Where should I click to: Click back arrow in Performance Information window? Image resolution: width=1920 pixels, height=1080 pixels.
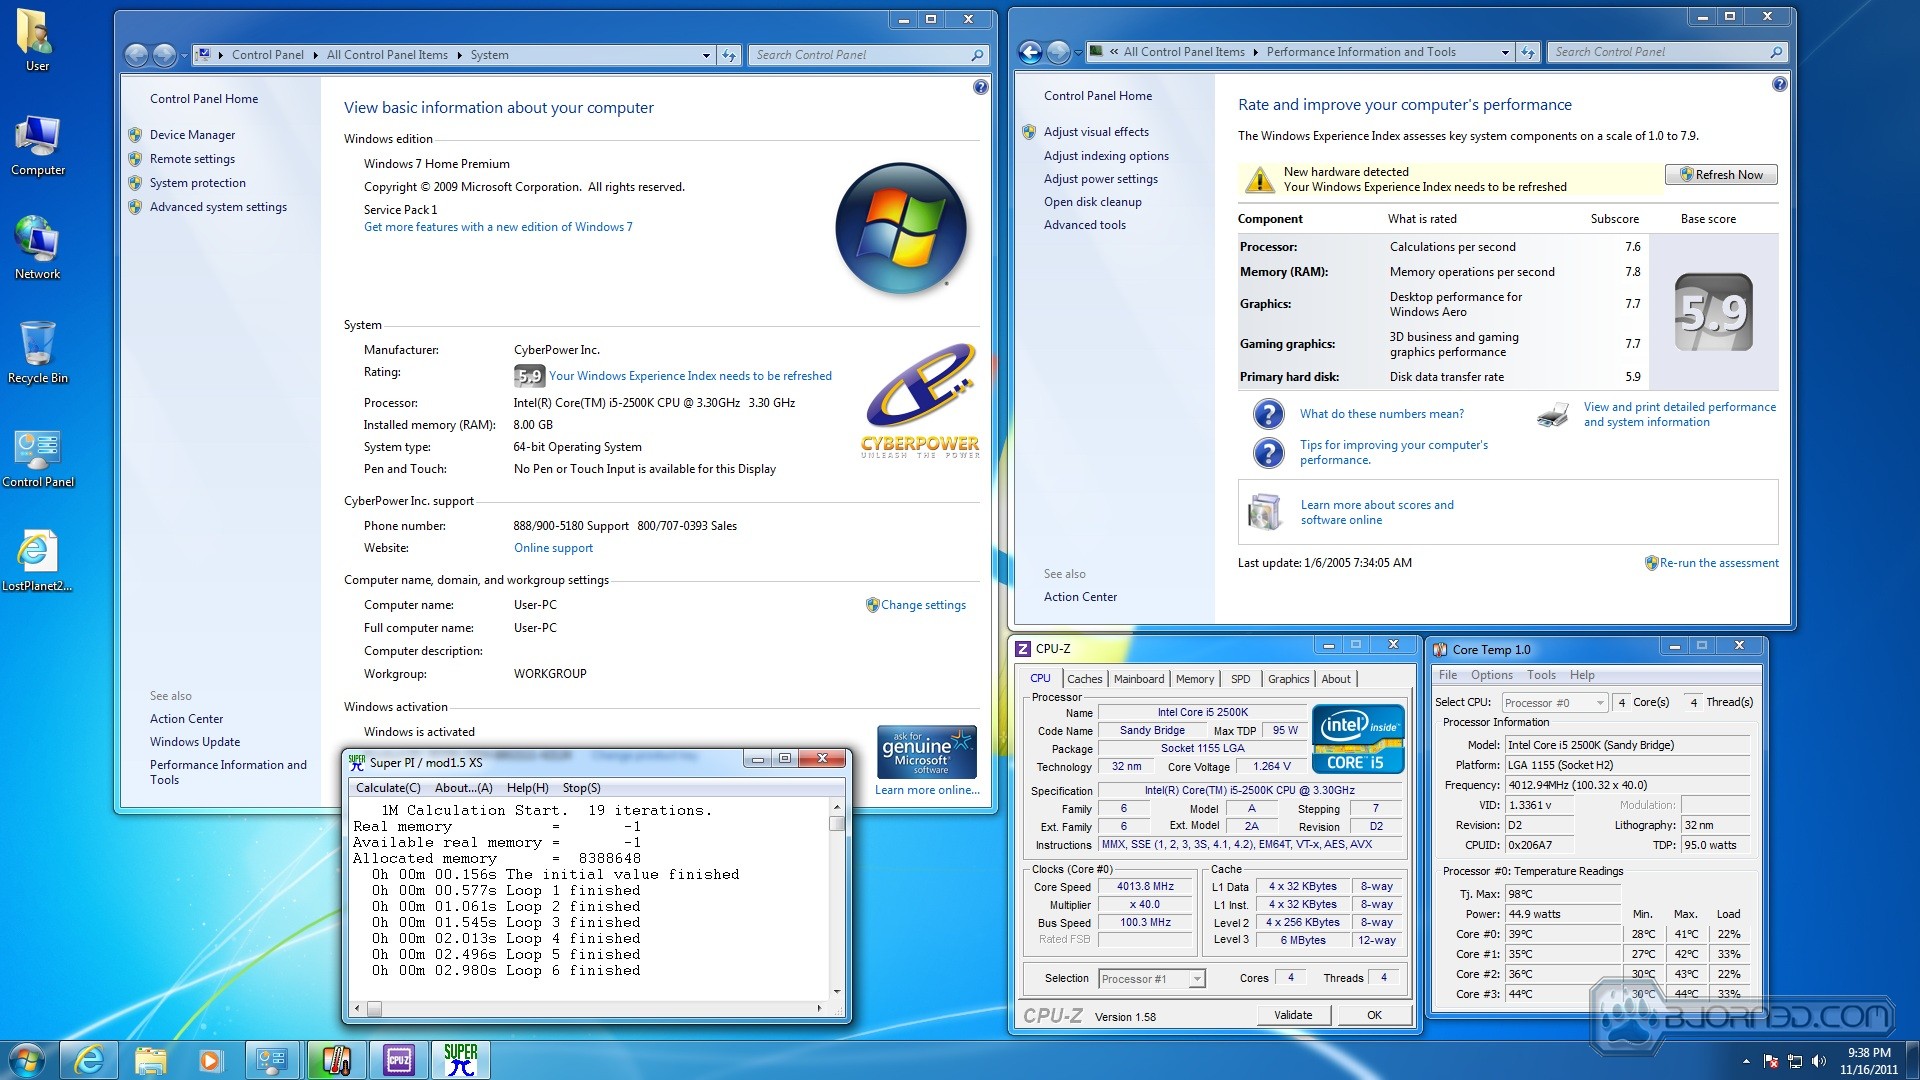click(x=1030, y=52)
